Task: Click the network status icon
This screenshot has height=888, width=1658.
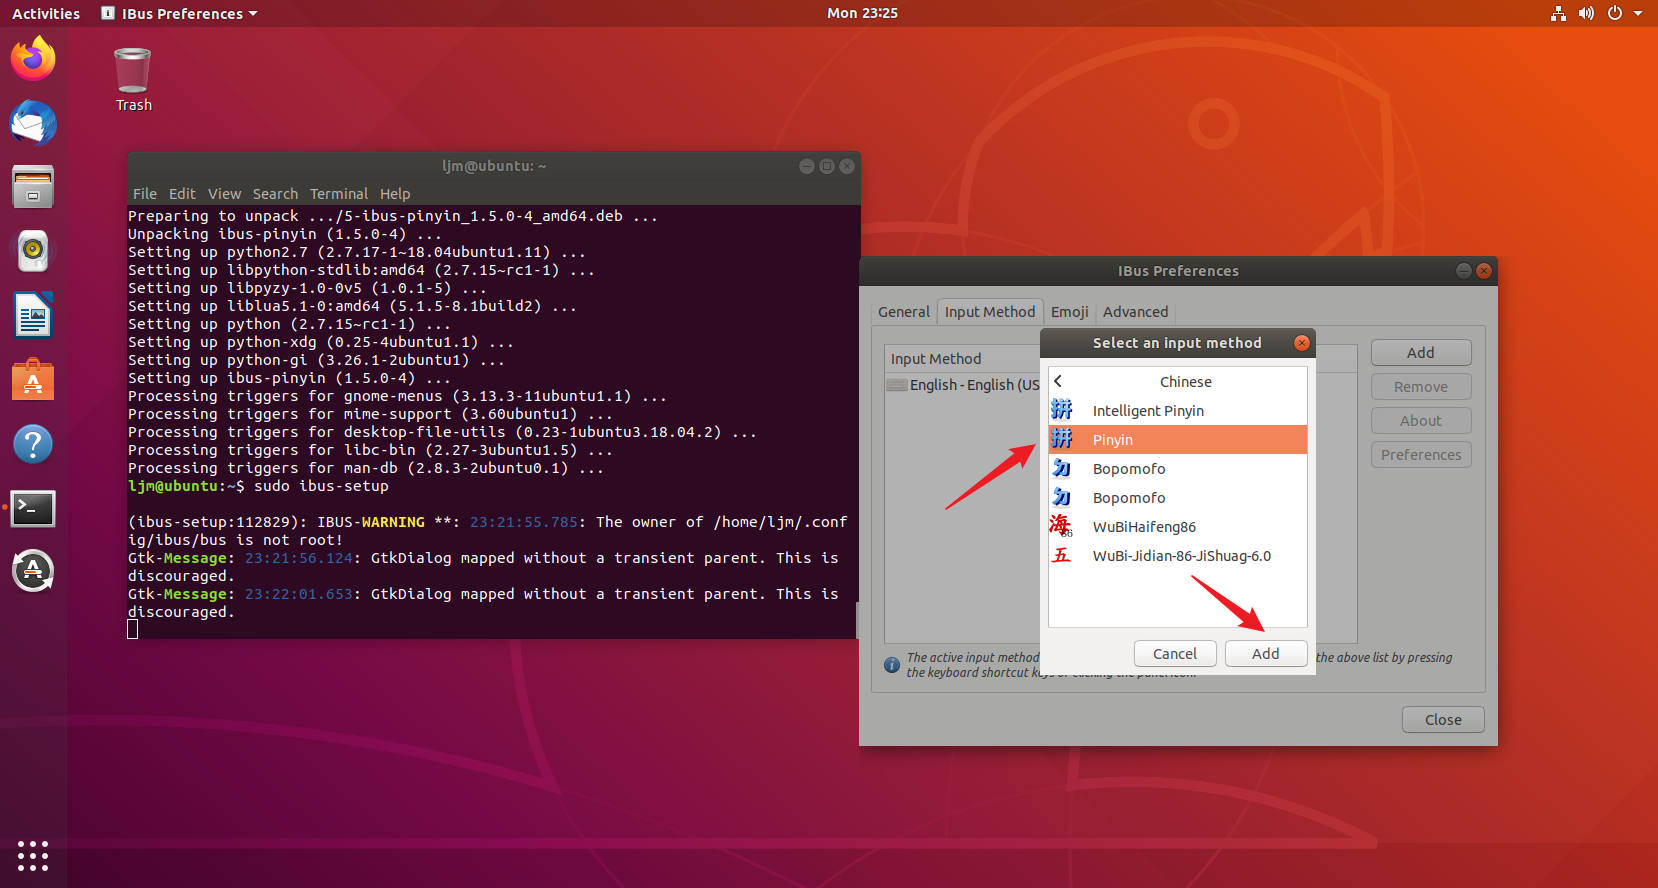Action: tap(1558, 13)
